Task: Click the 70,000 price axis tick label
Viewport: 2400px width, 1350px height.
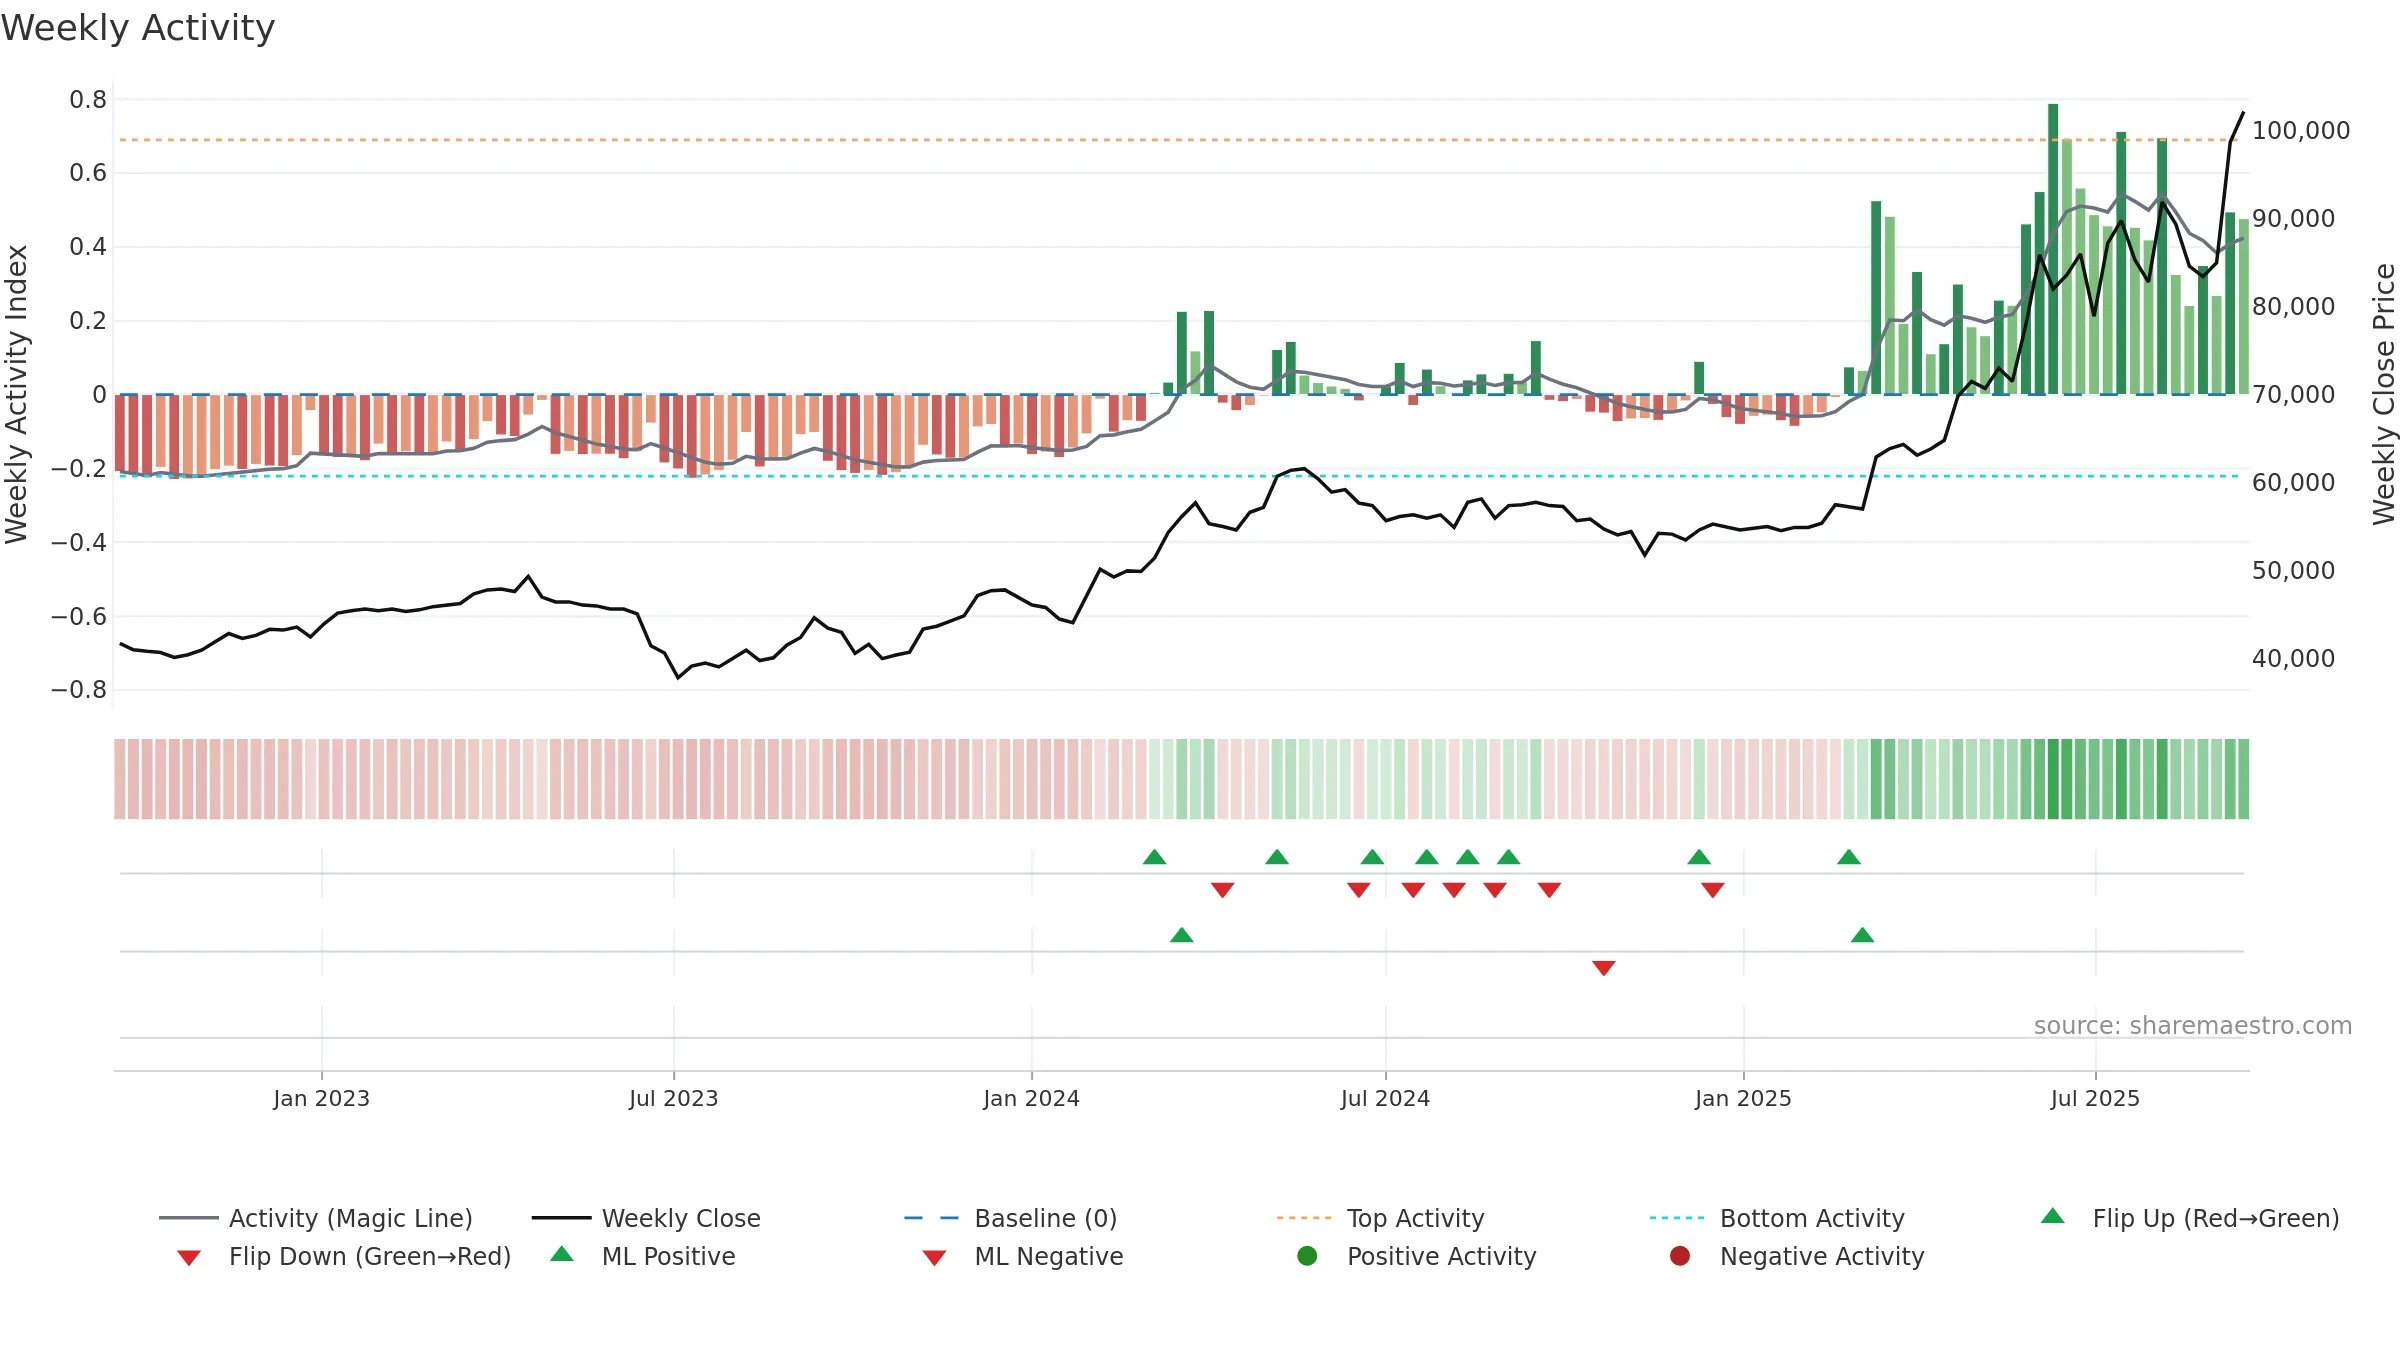Action: 2293,394
